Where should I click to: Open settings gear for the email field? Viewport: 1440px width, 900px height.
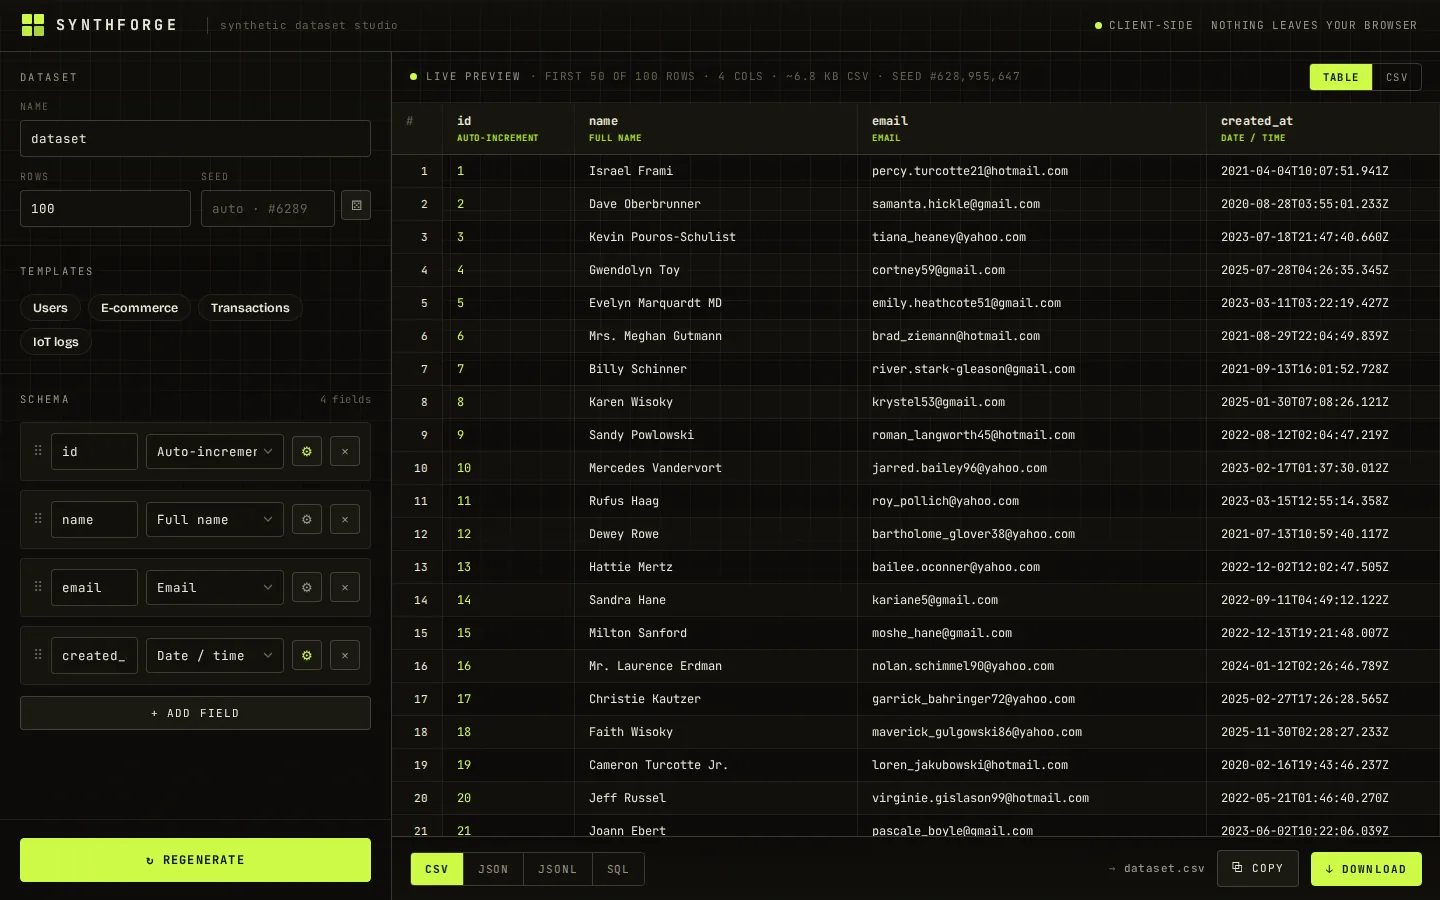307,588
